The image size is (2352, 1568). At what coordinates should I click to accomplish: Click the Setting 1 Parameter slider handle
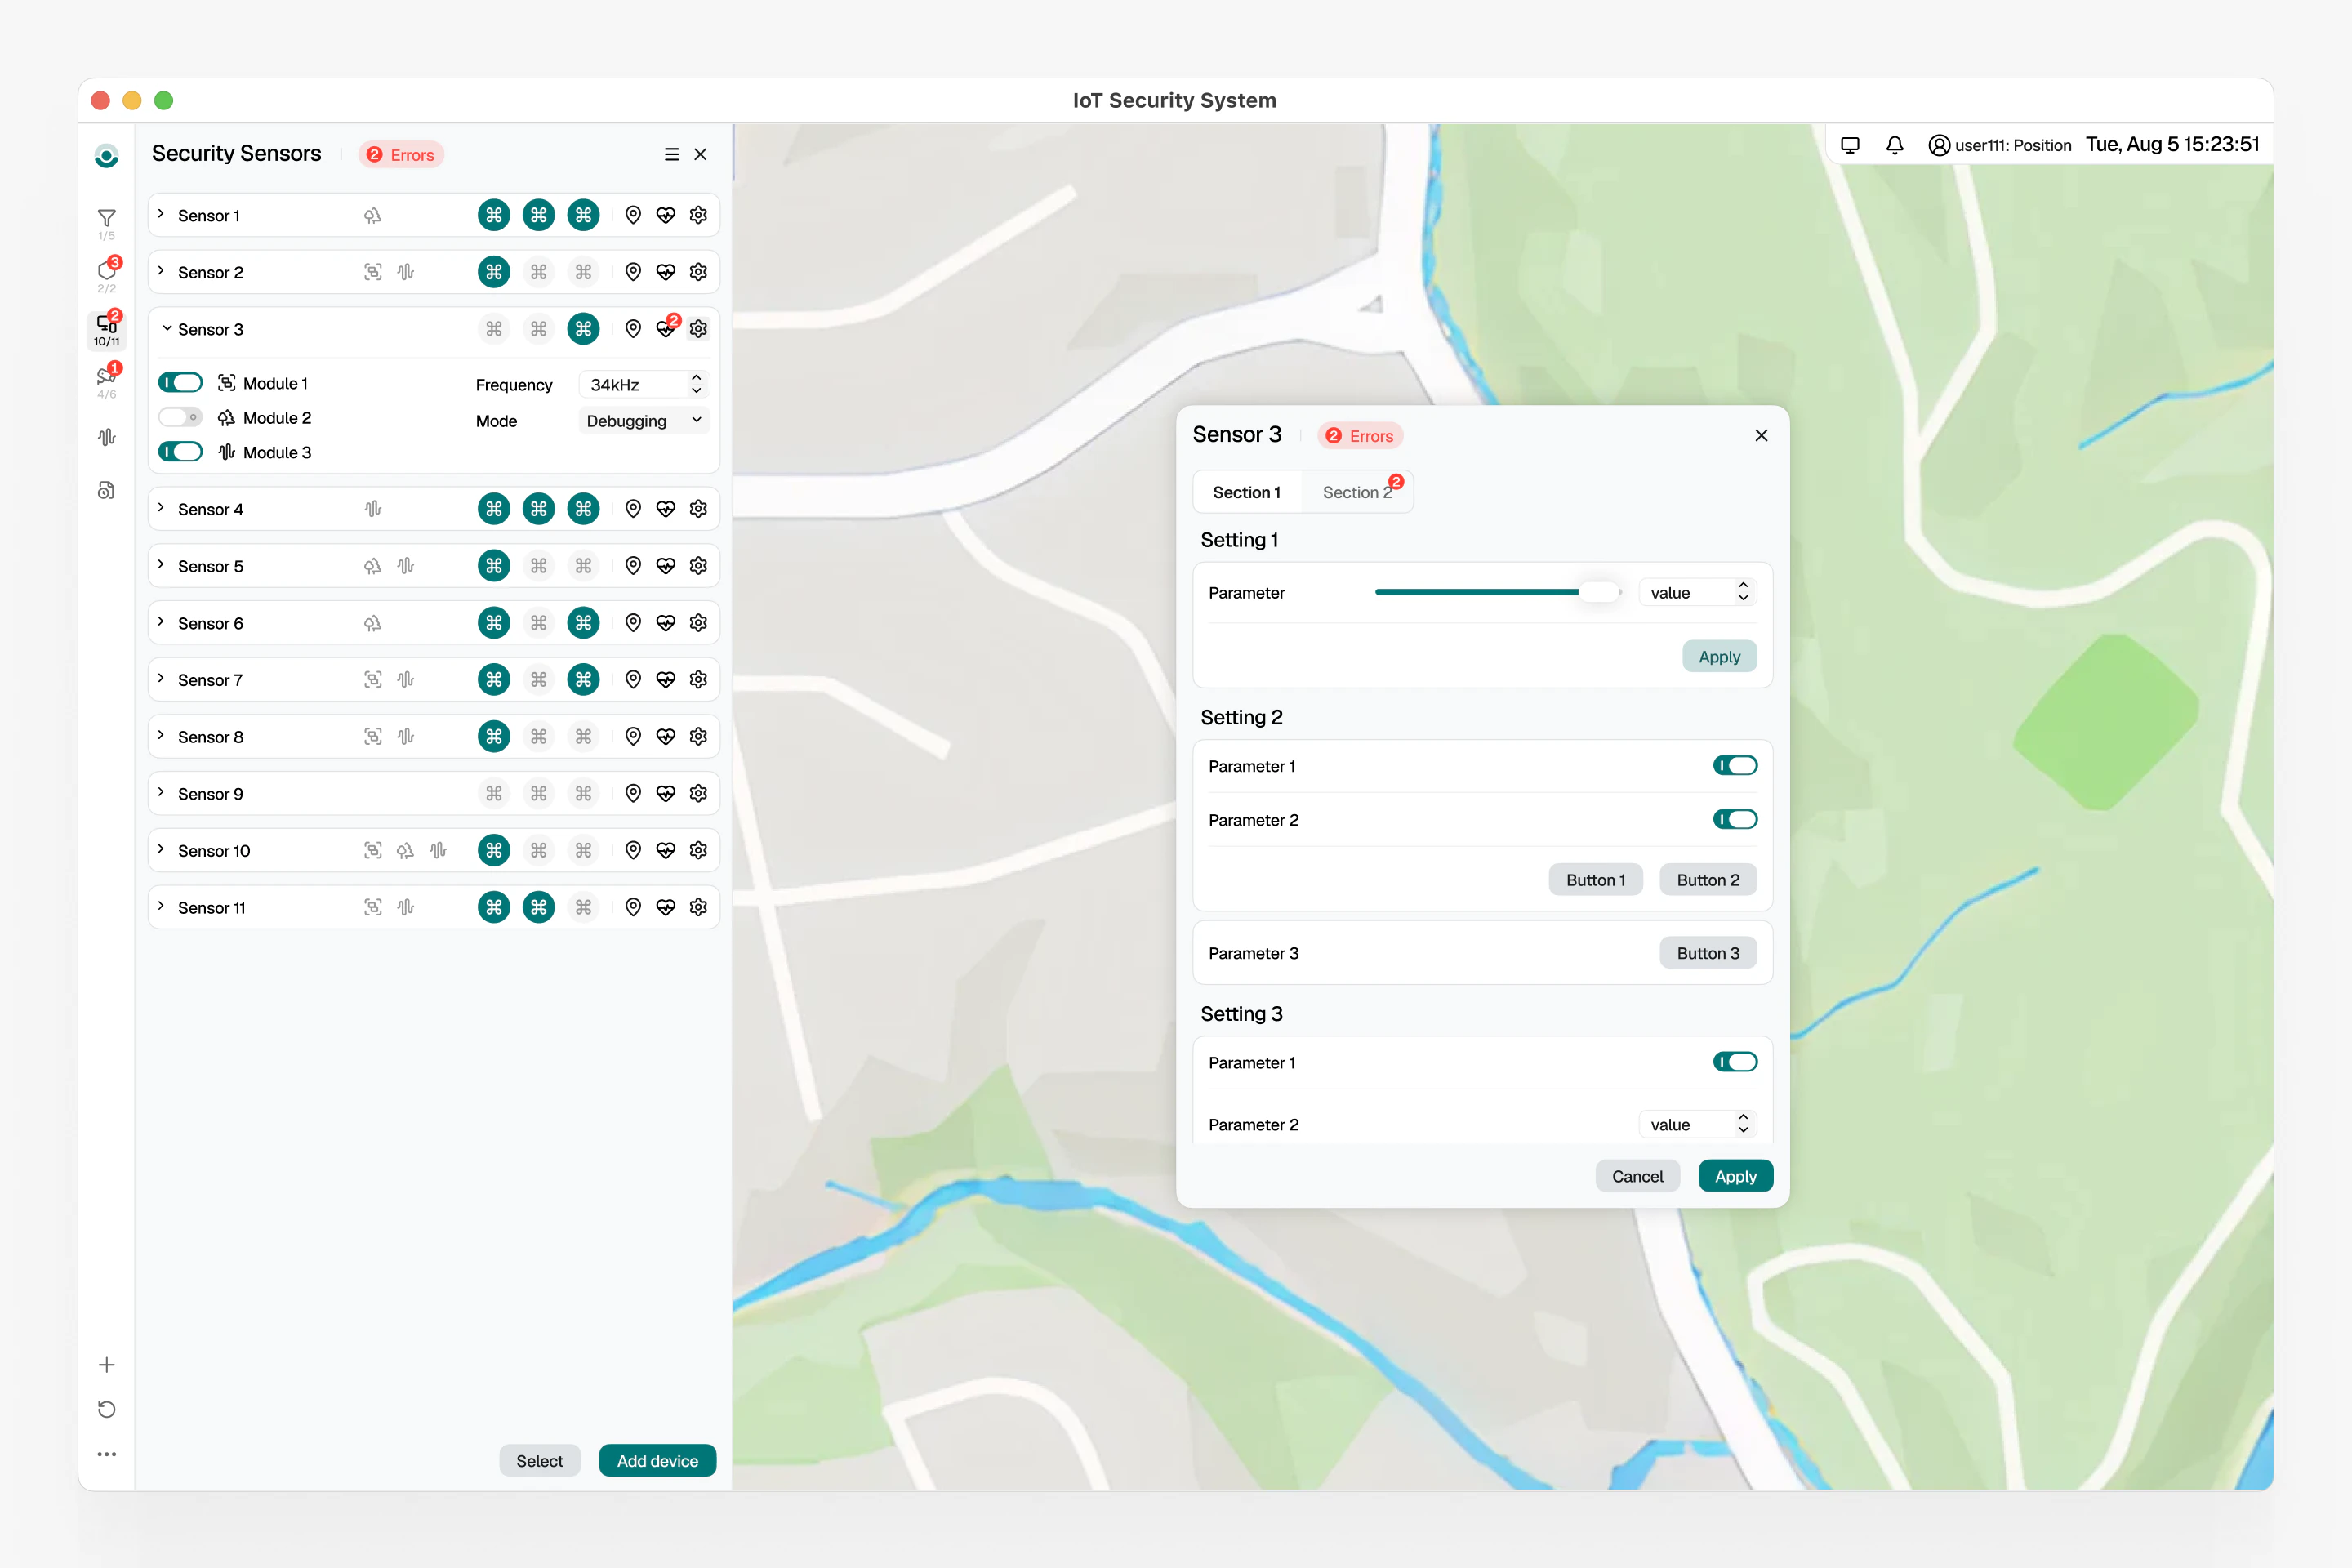click(x=1600, y=592)
